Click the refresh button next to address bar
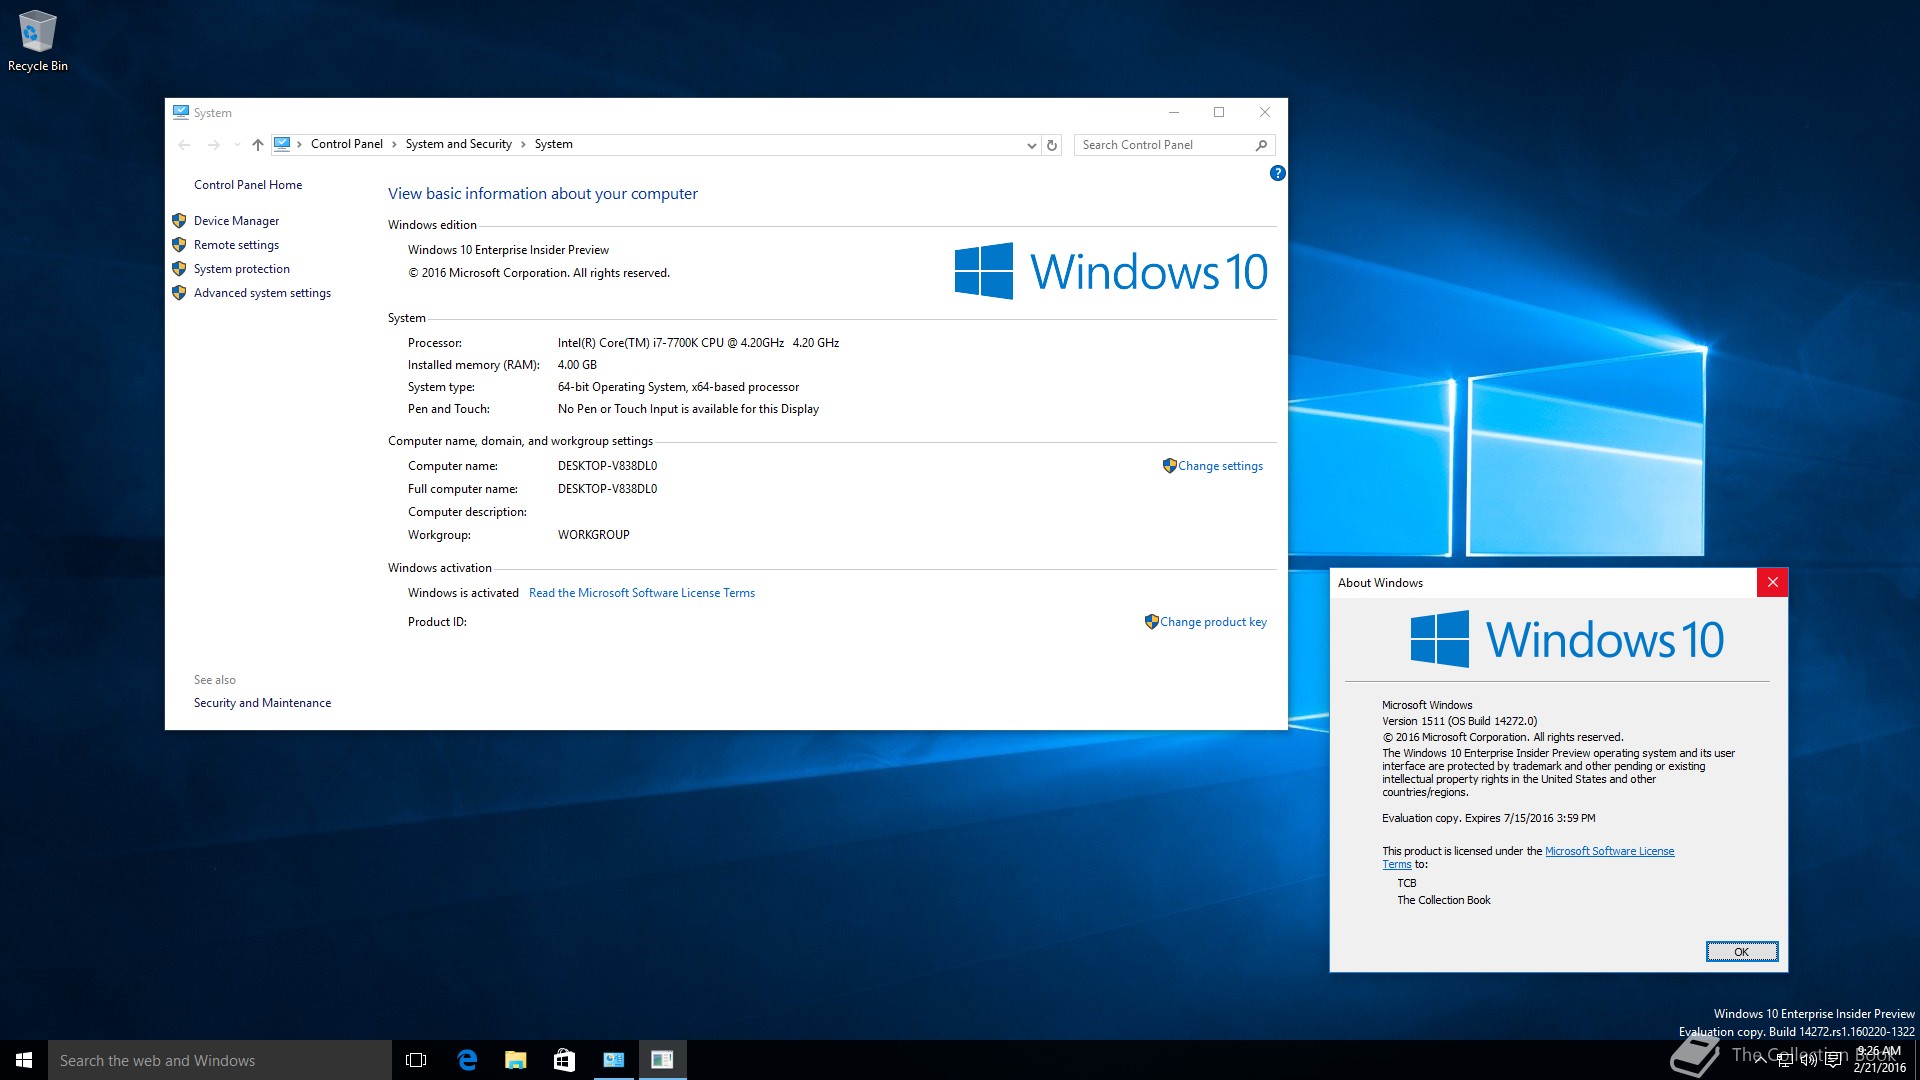The image size is (1920, 1080). (x=1052, y=145)
